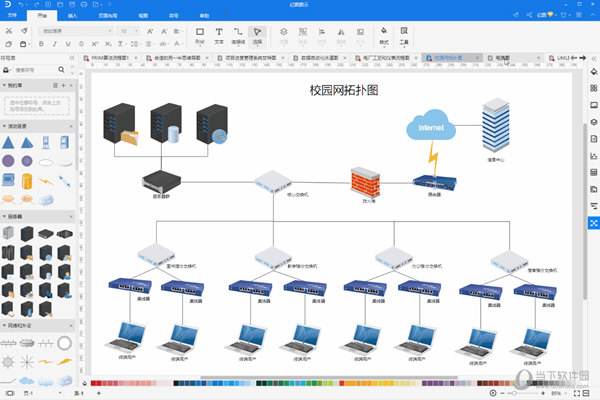Click the Paste clipboard icon
Screen dimensions: 600x400
[x=23, y=44]
